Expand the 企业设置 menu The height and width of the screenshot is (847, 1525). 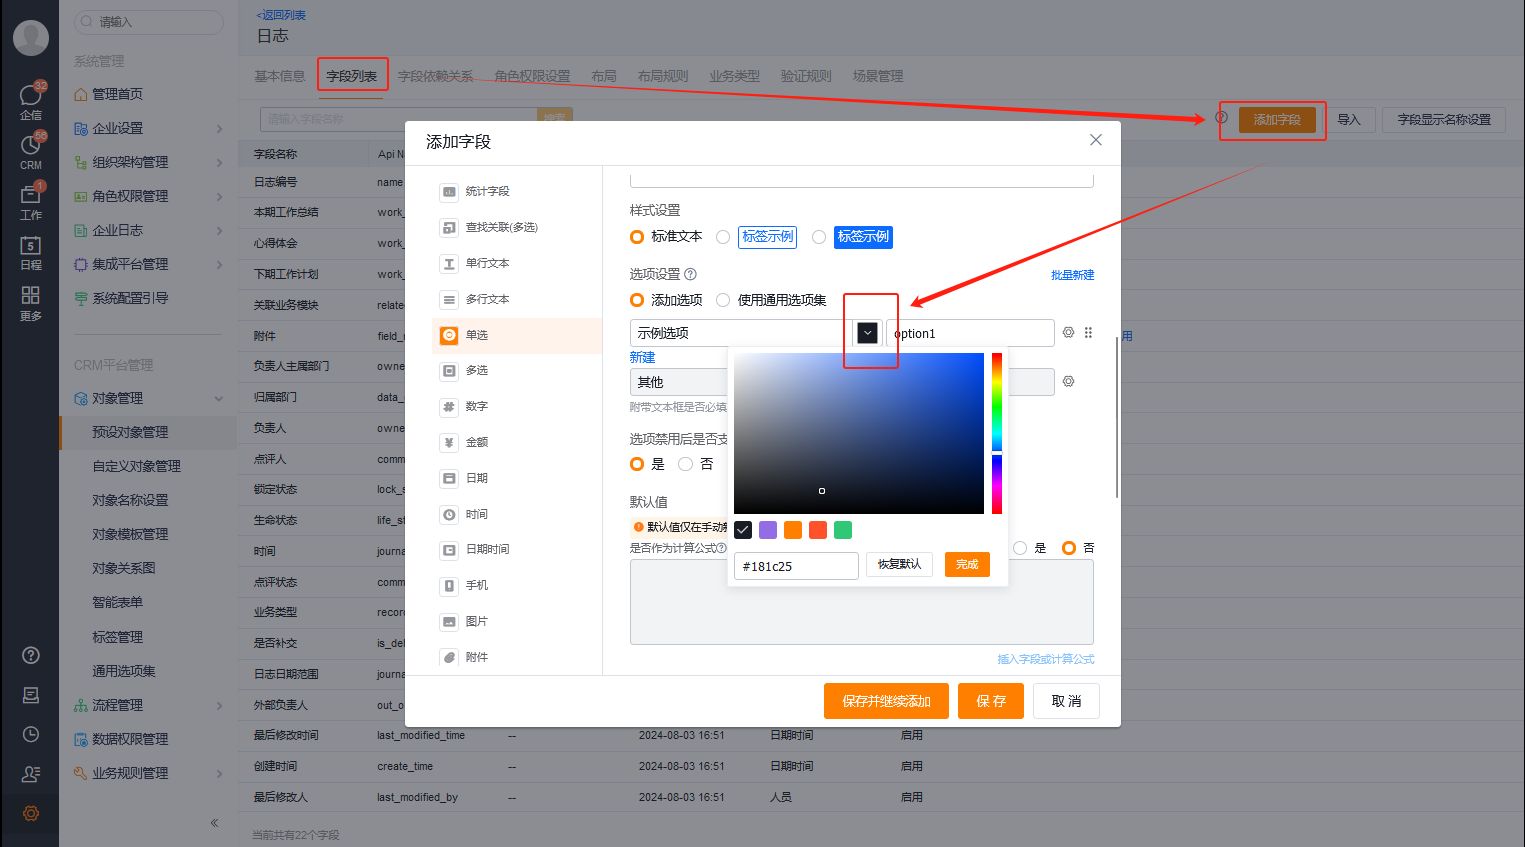(149, 128)
